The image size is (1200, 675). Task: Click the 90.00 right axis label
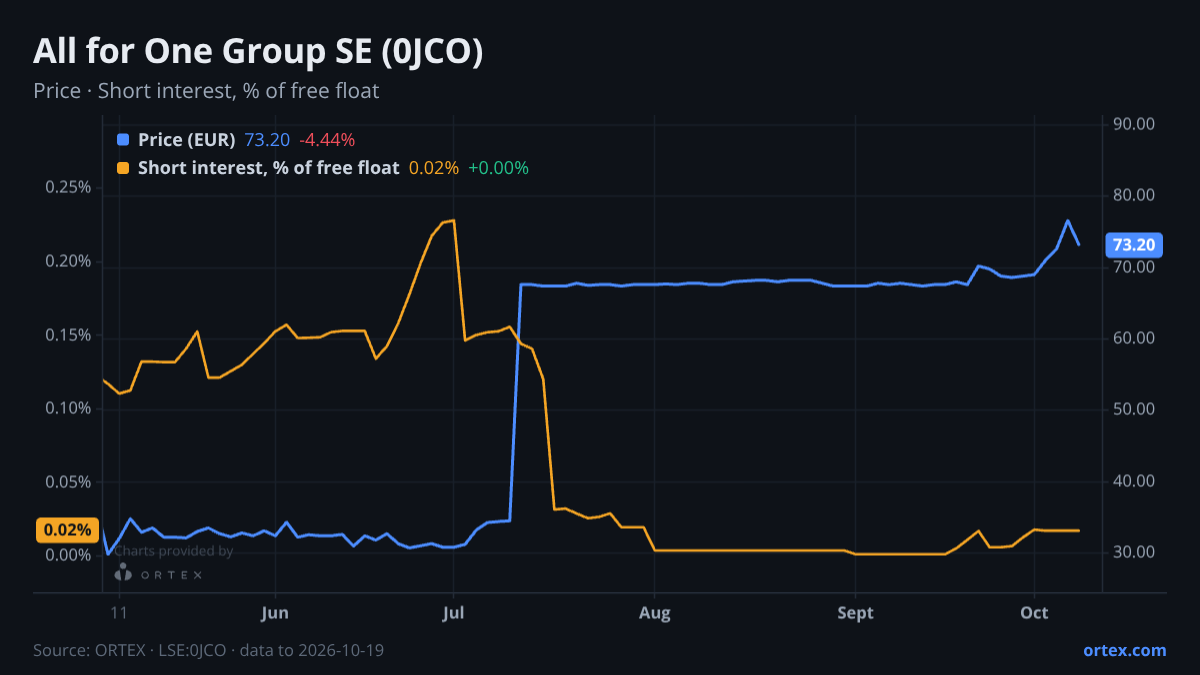[x=1134, y=124]
